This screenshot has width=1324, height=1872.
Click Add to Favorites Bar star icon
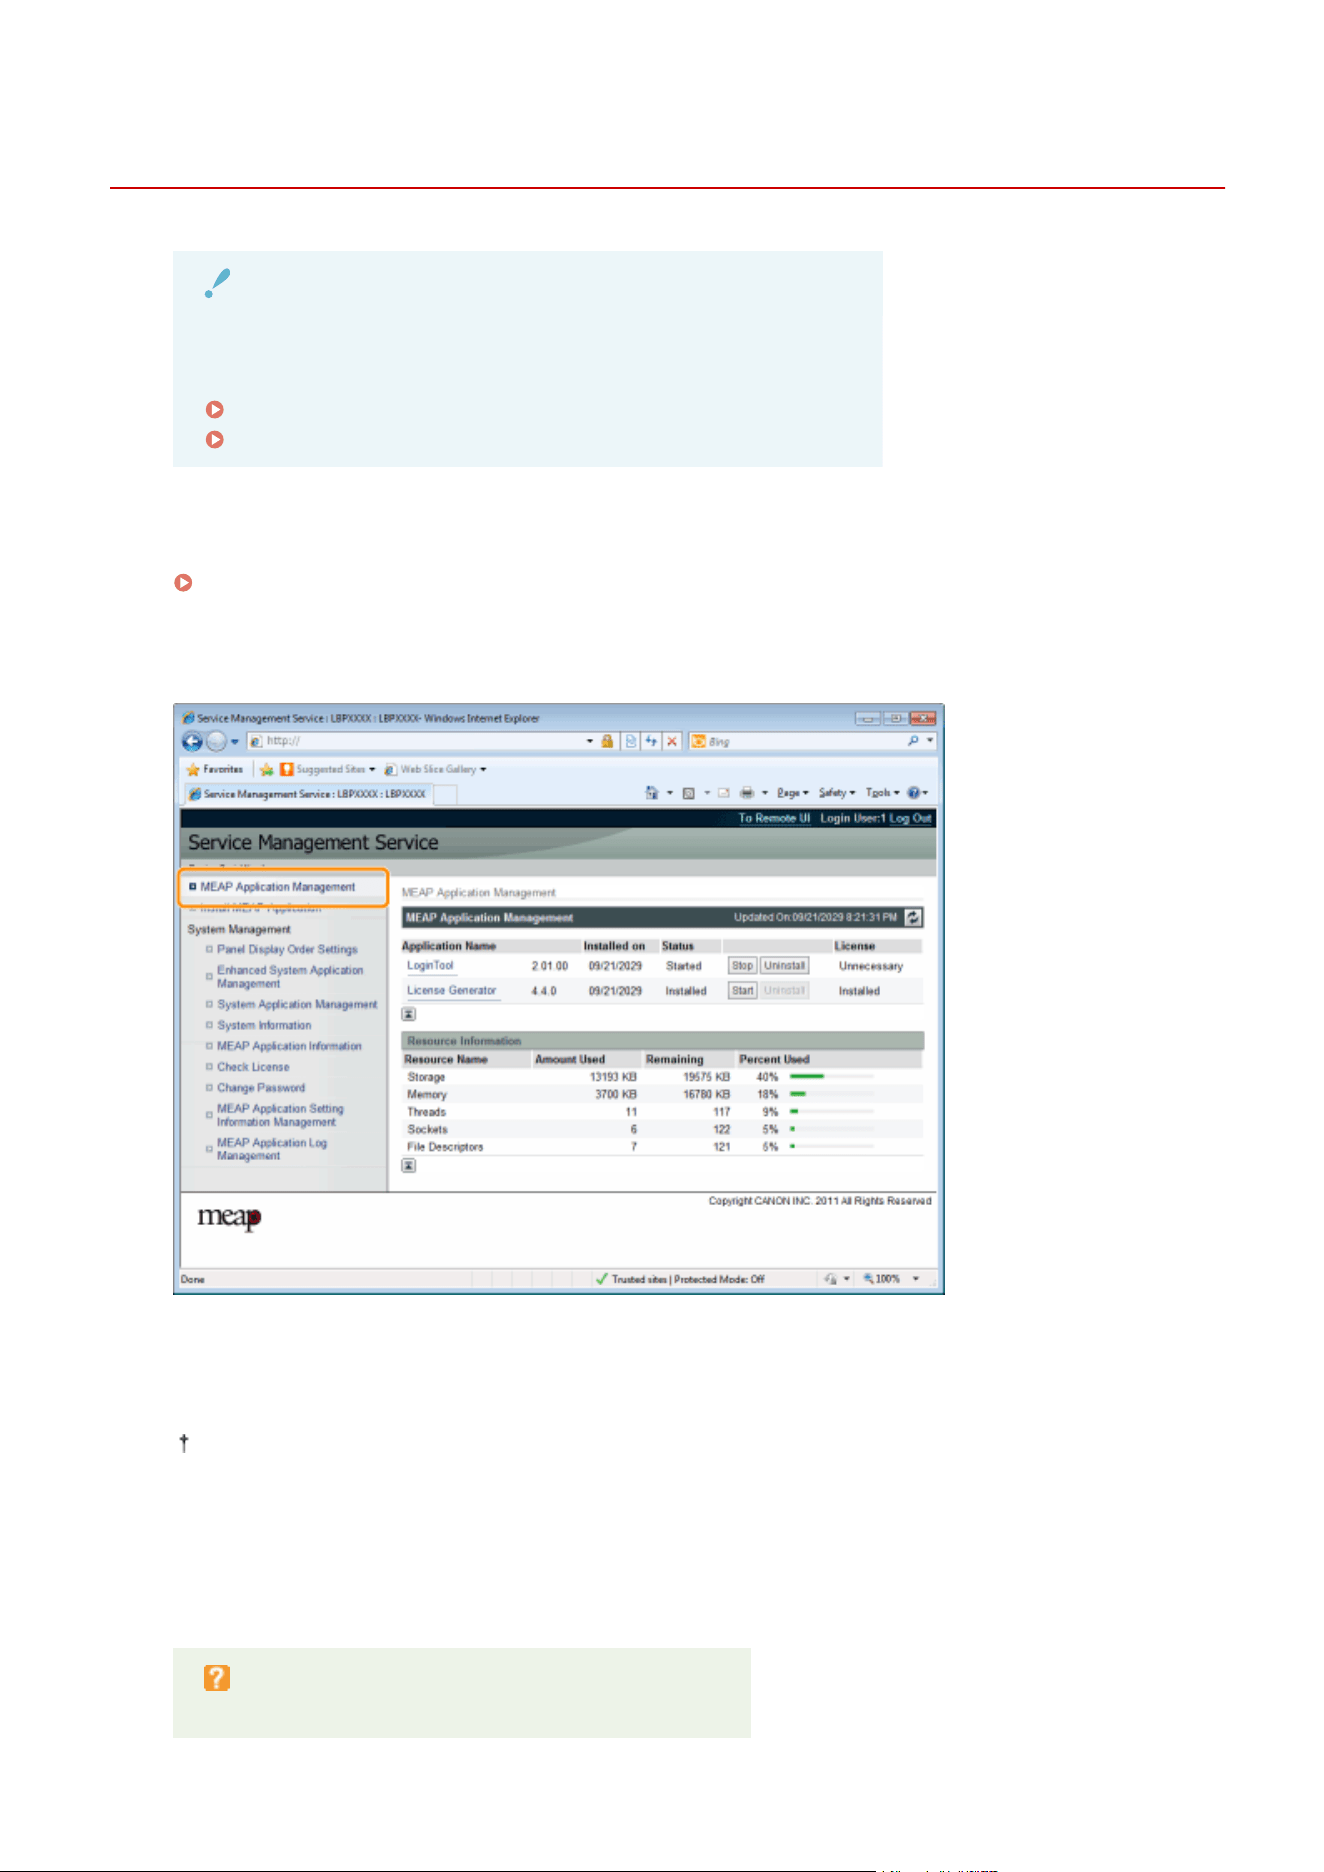pos(267,769)
